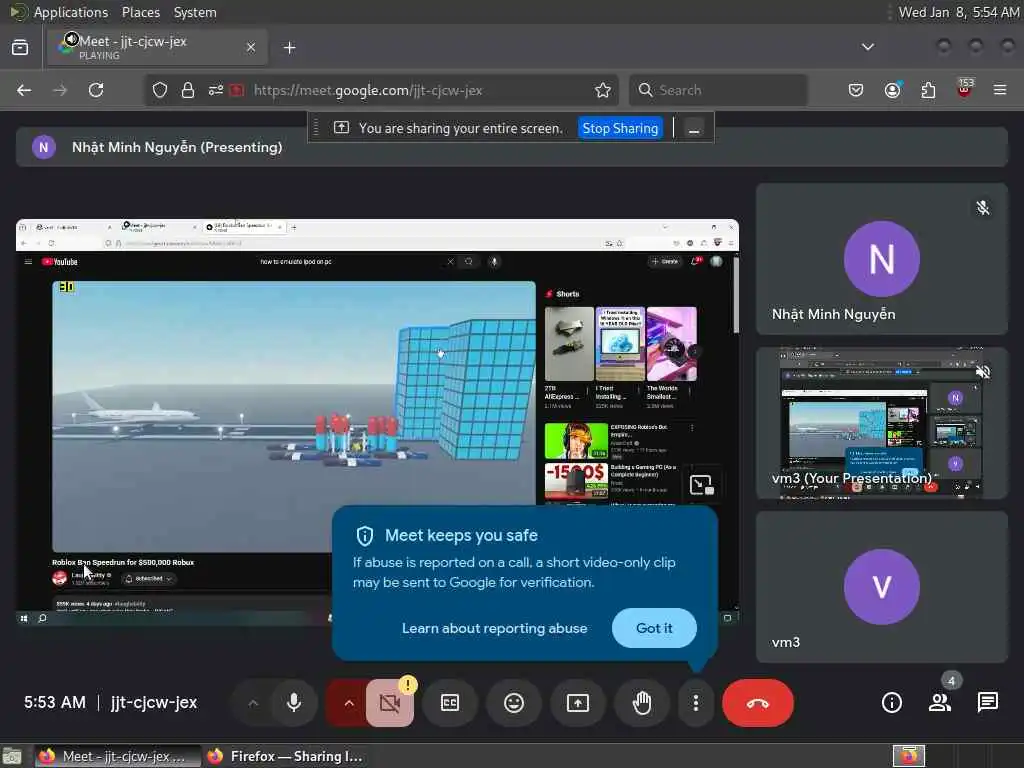Click the present screen button
The width and height of the screenshot is (1024, 768).
coord(578,703)
